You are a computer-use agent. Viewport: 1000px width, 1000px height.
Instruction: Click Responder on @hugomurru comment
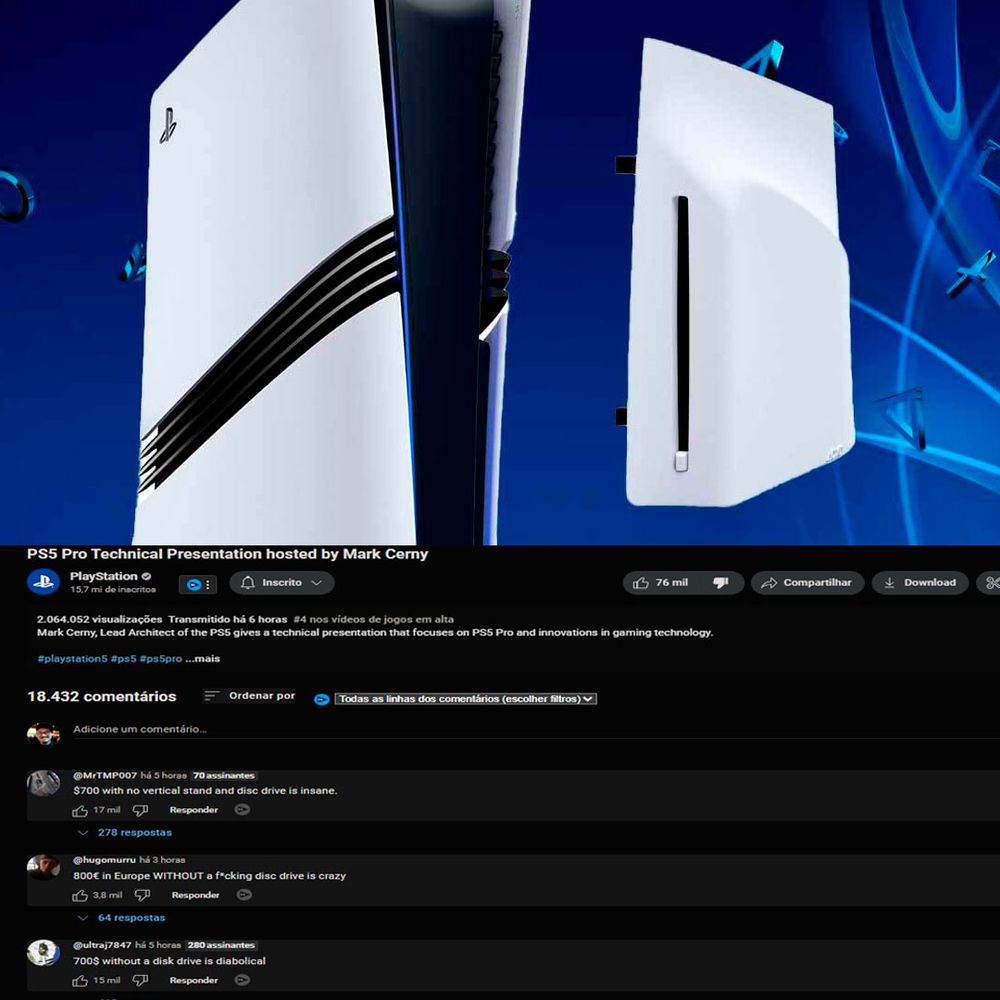click(196, 895)
